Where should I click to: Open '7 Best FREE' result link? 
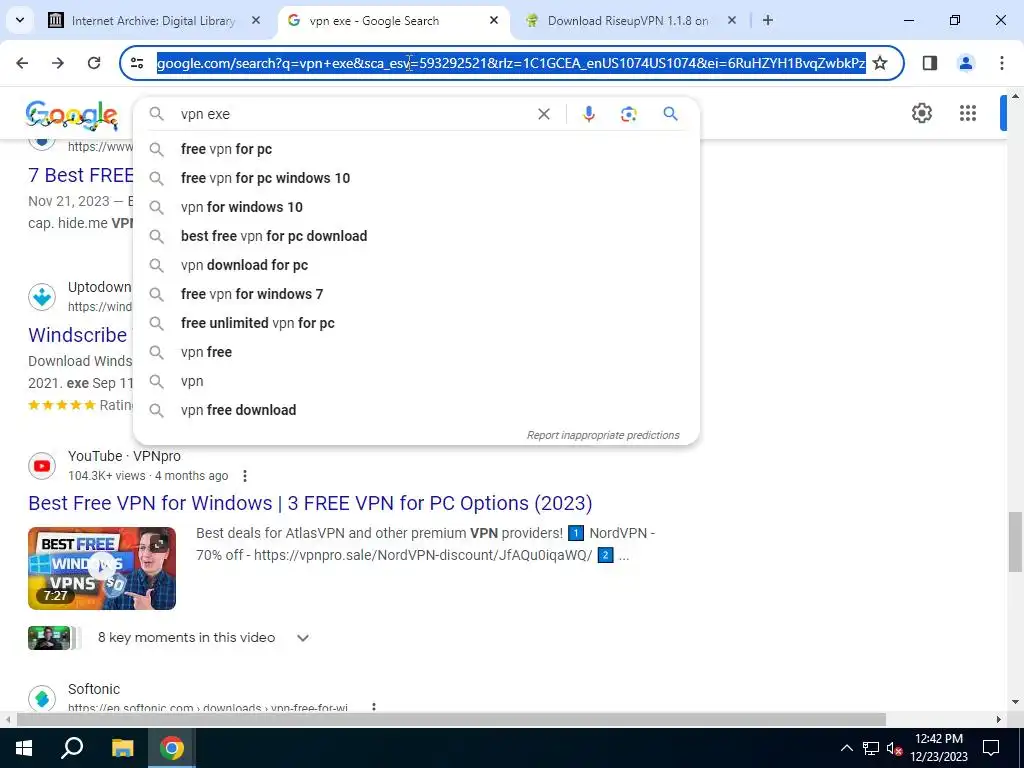tap(80, 175)
